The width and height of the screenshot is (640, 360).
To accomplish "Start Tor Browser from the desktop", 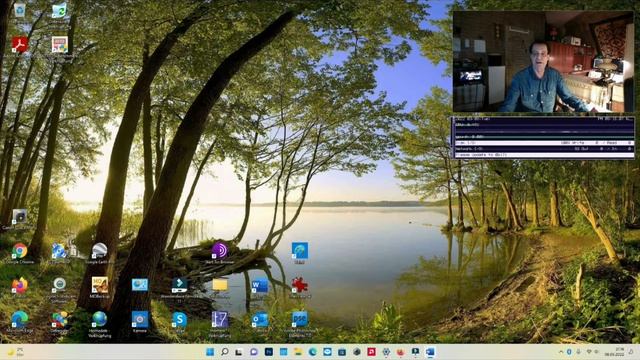I will click(x=220, y=251).
